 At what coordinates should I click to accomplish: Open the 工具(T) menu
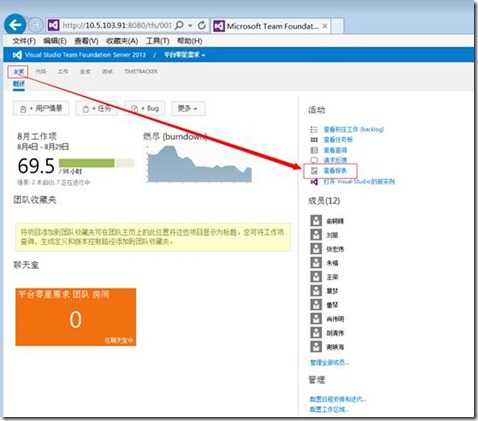point(158,41)
